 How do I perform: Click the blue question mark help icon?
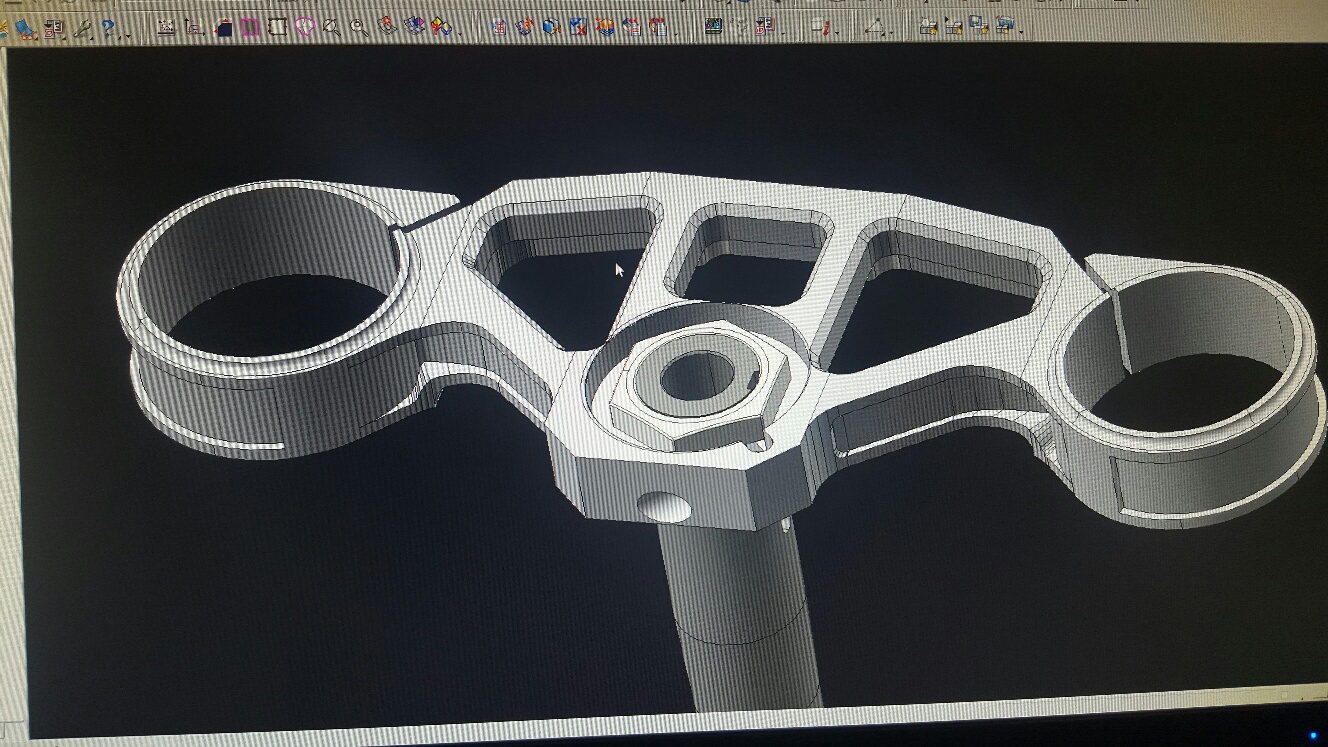[108, 29]
